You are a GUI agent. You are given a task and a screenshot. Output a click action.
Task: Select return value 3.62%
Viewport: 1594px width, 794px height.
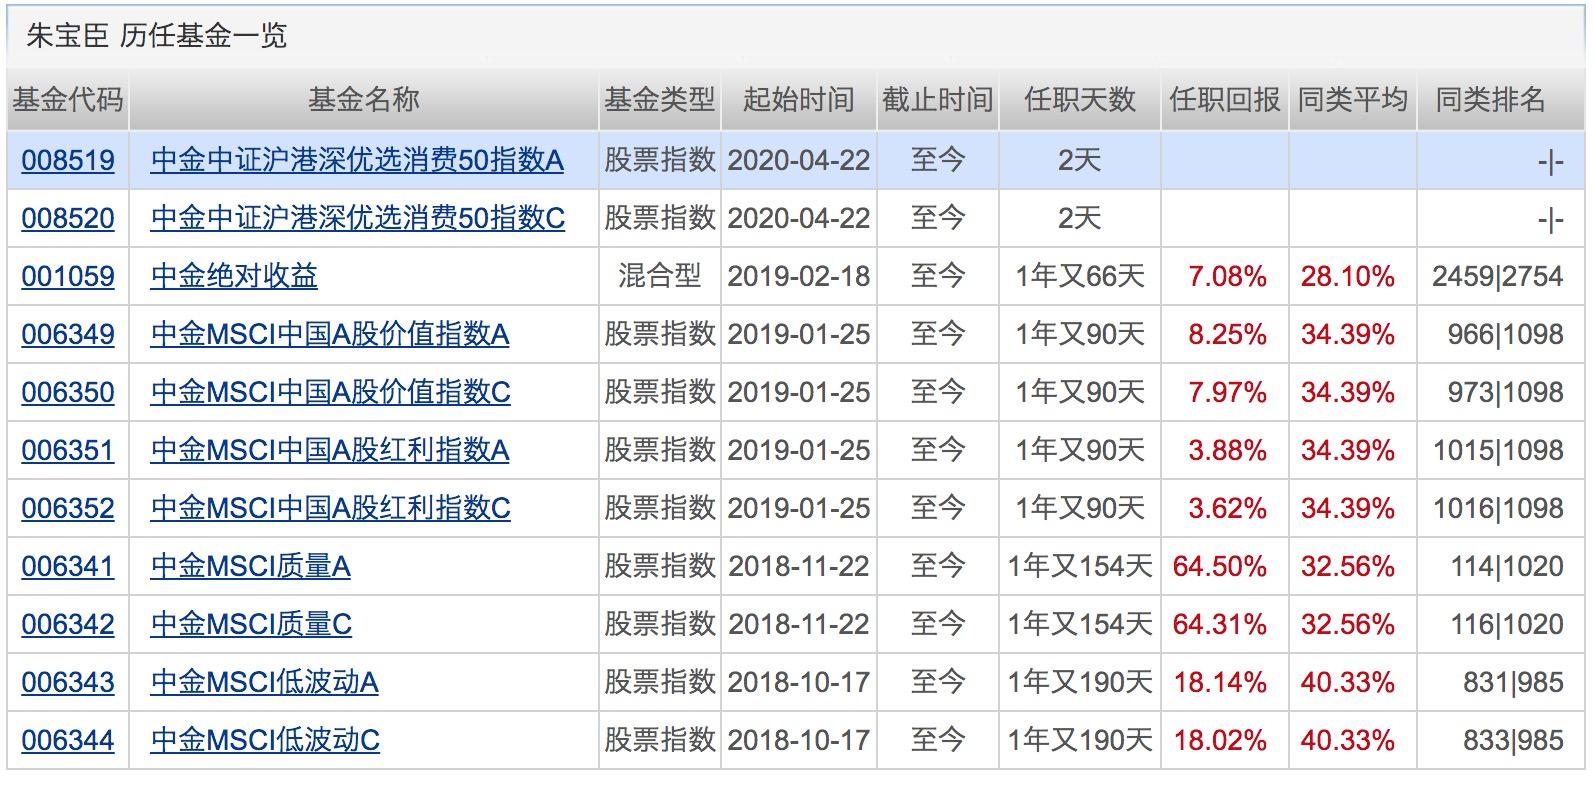pyautogui.click(x=1227, y=508)
